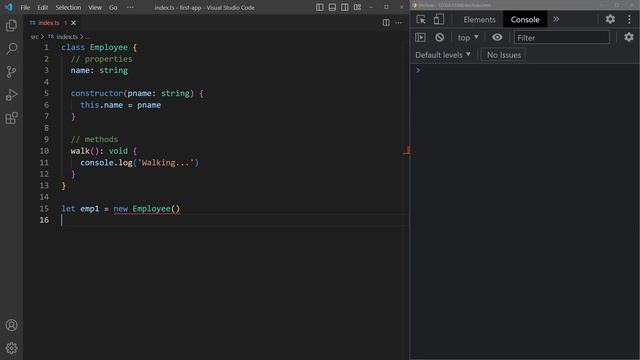Screen dimensions: 640x360
Task: Click the index.ts breadcrumb
Action: click(67, 37)
